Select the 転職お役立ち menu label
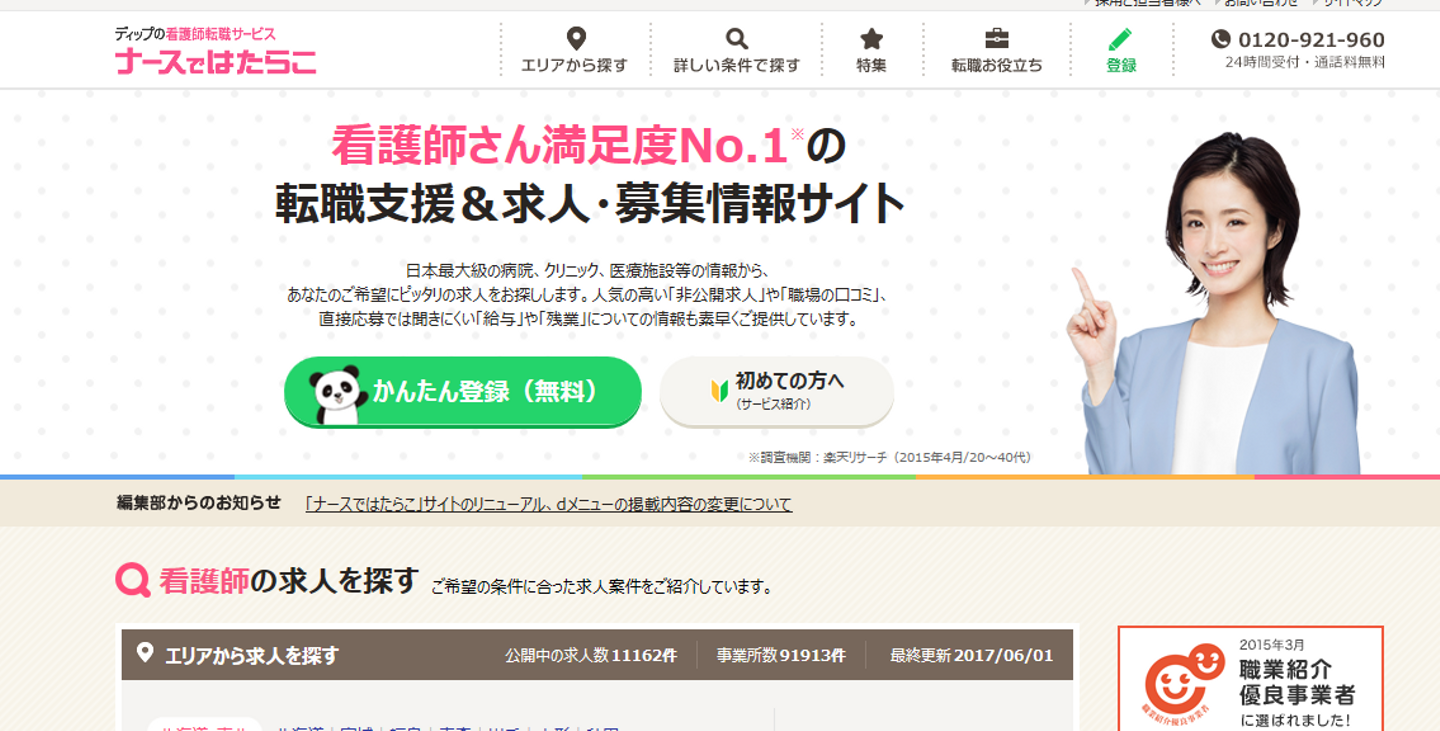The image size is (1440, 731). click(997, 66)
